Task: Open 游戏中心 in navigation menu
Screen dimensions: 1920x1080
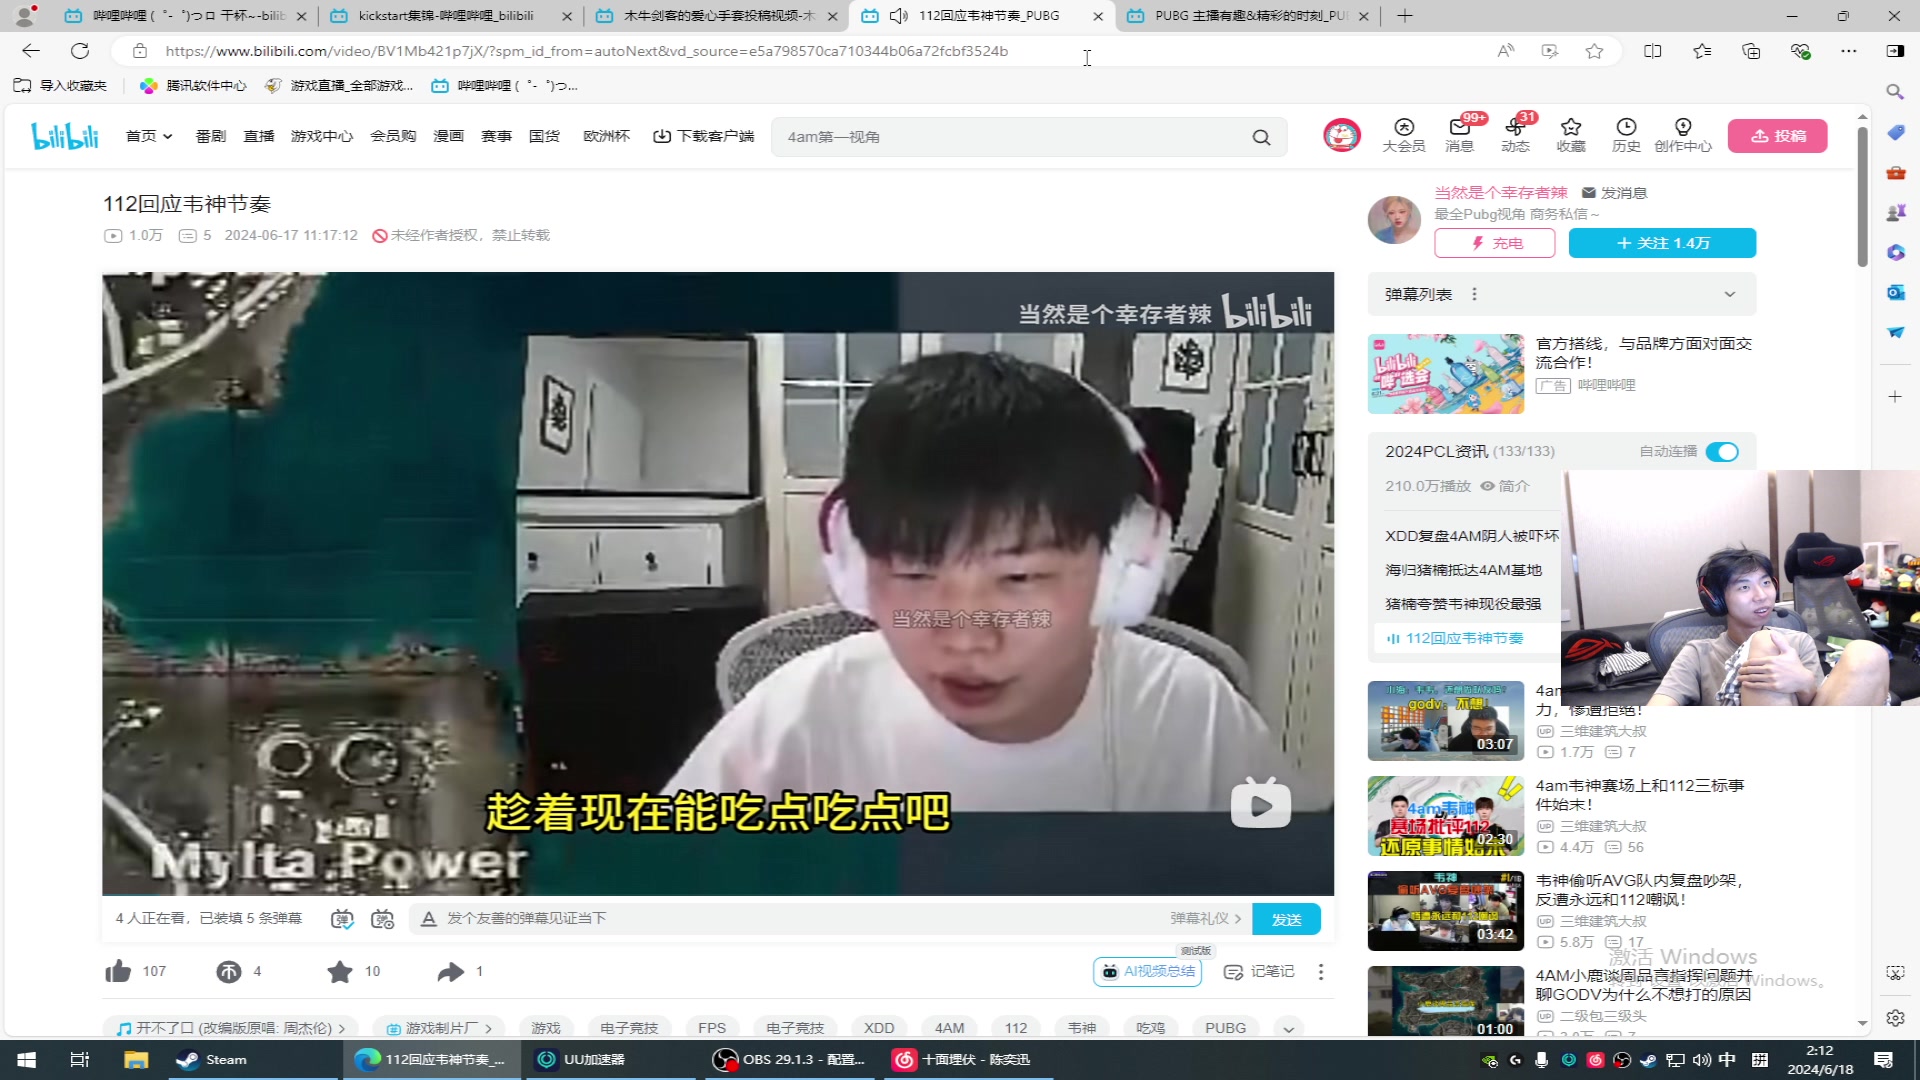Action: [322, 136]
